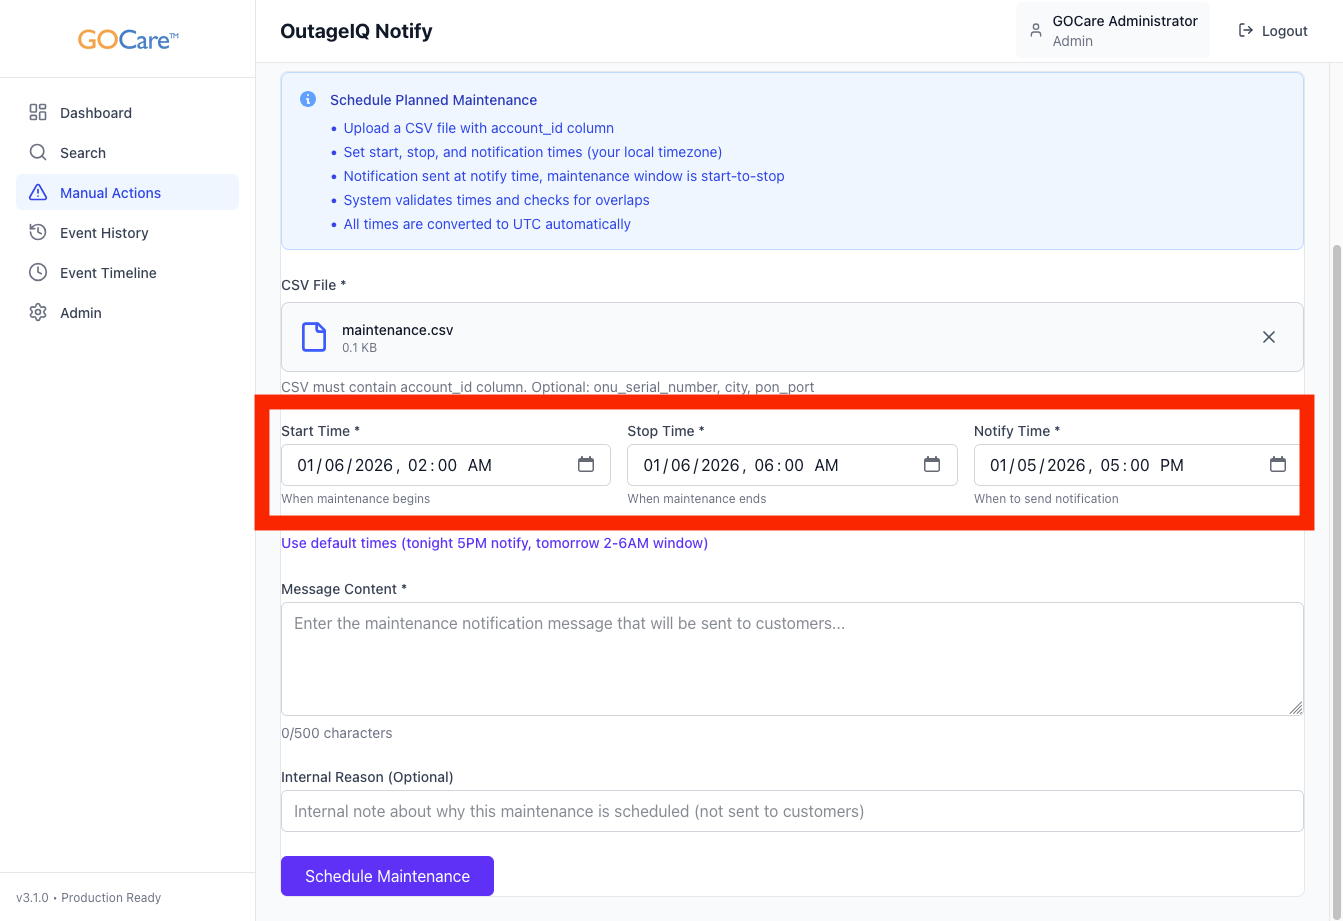This screenshot has height=921, width=1343.
Task: Click the Admin gear icon in sidebar
Action: pos(38,313)
